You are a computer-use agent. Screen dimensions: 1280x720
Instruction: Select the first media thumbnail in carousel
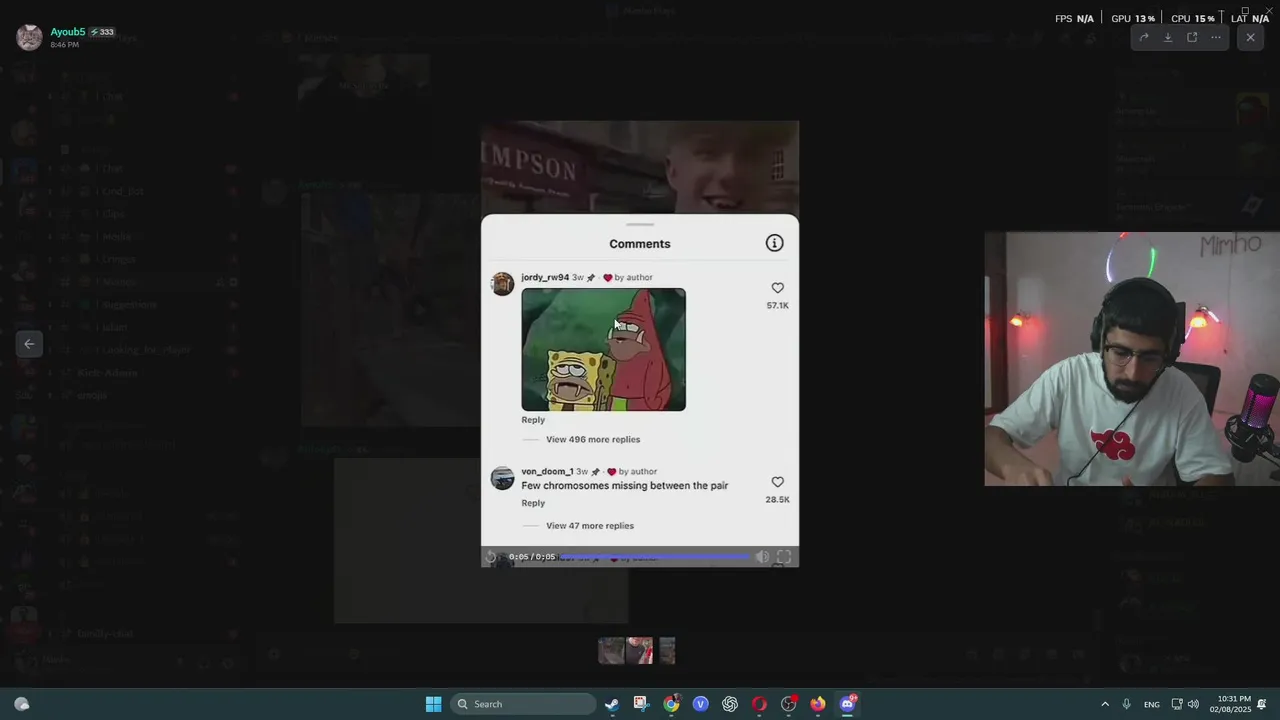tap(611, 651)
